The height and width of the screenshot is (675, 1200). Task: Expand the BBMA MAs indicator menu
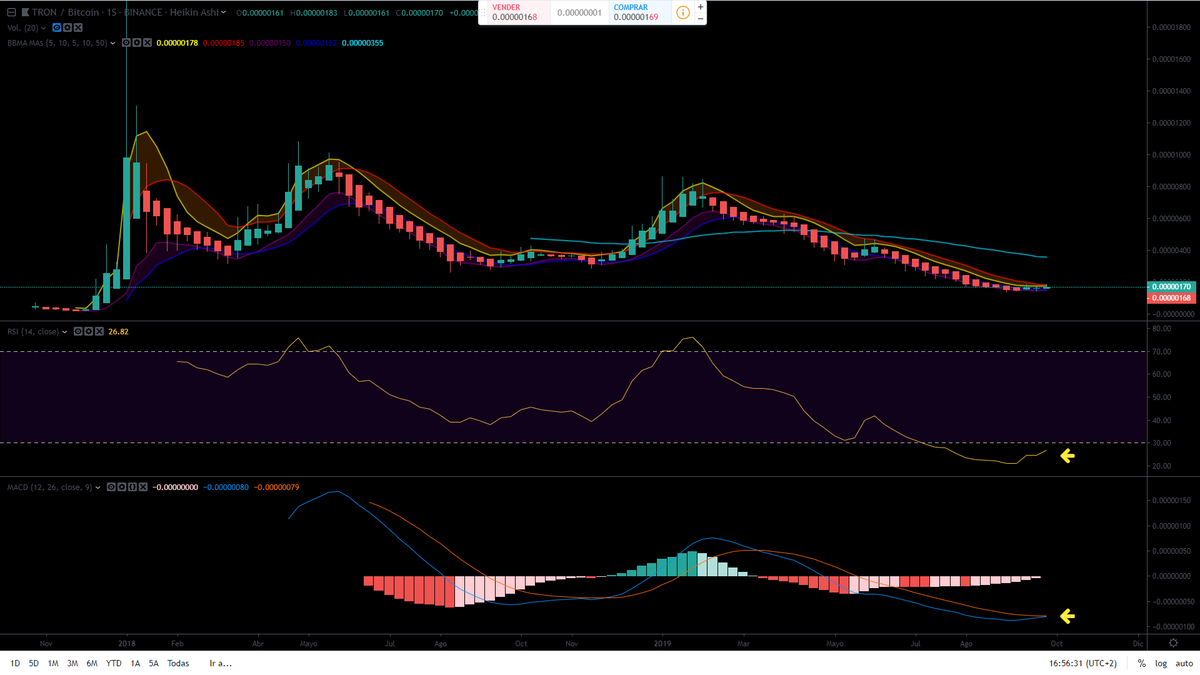[x=113, y=43]
